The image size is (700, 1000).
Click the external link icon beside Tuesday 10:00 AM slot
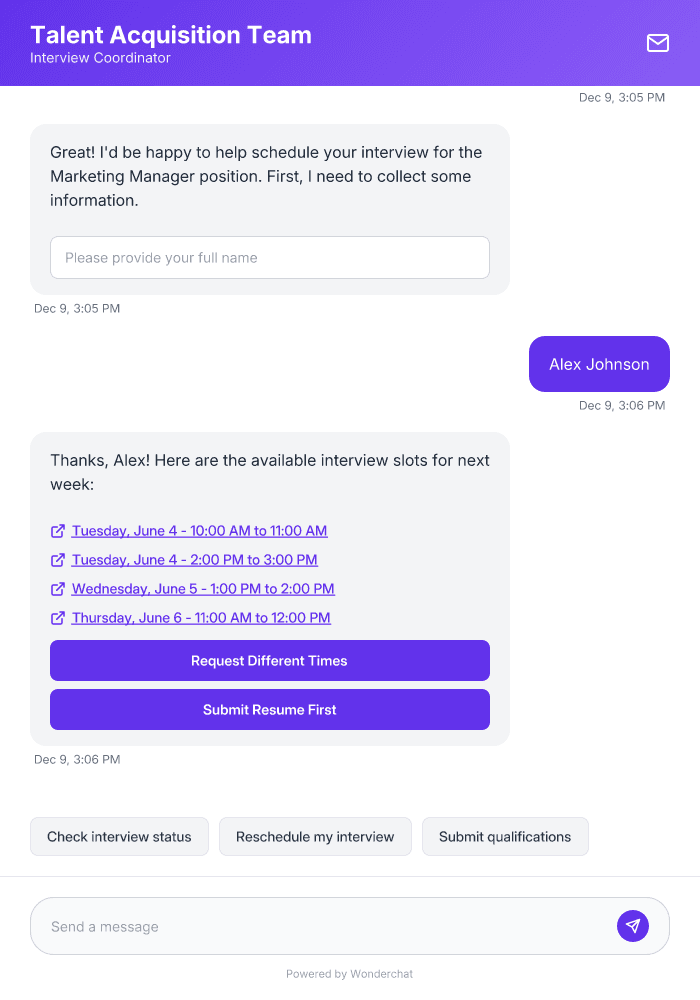pos(58,531)
